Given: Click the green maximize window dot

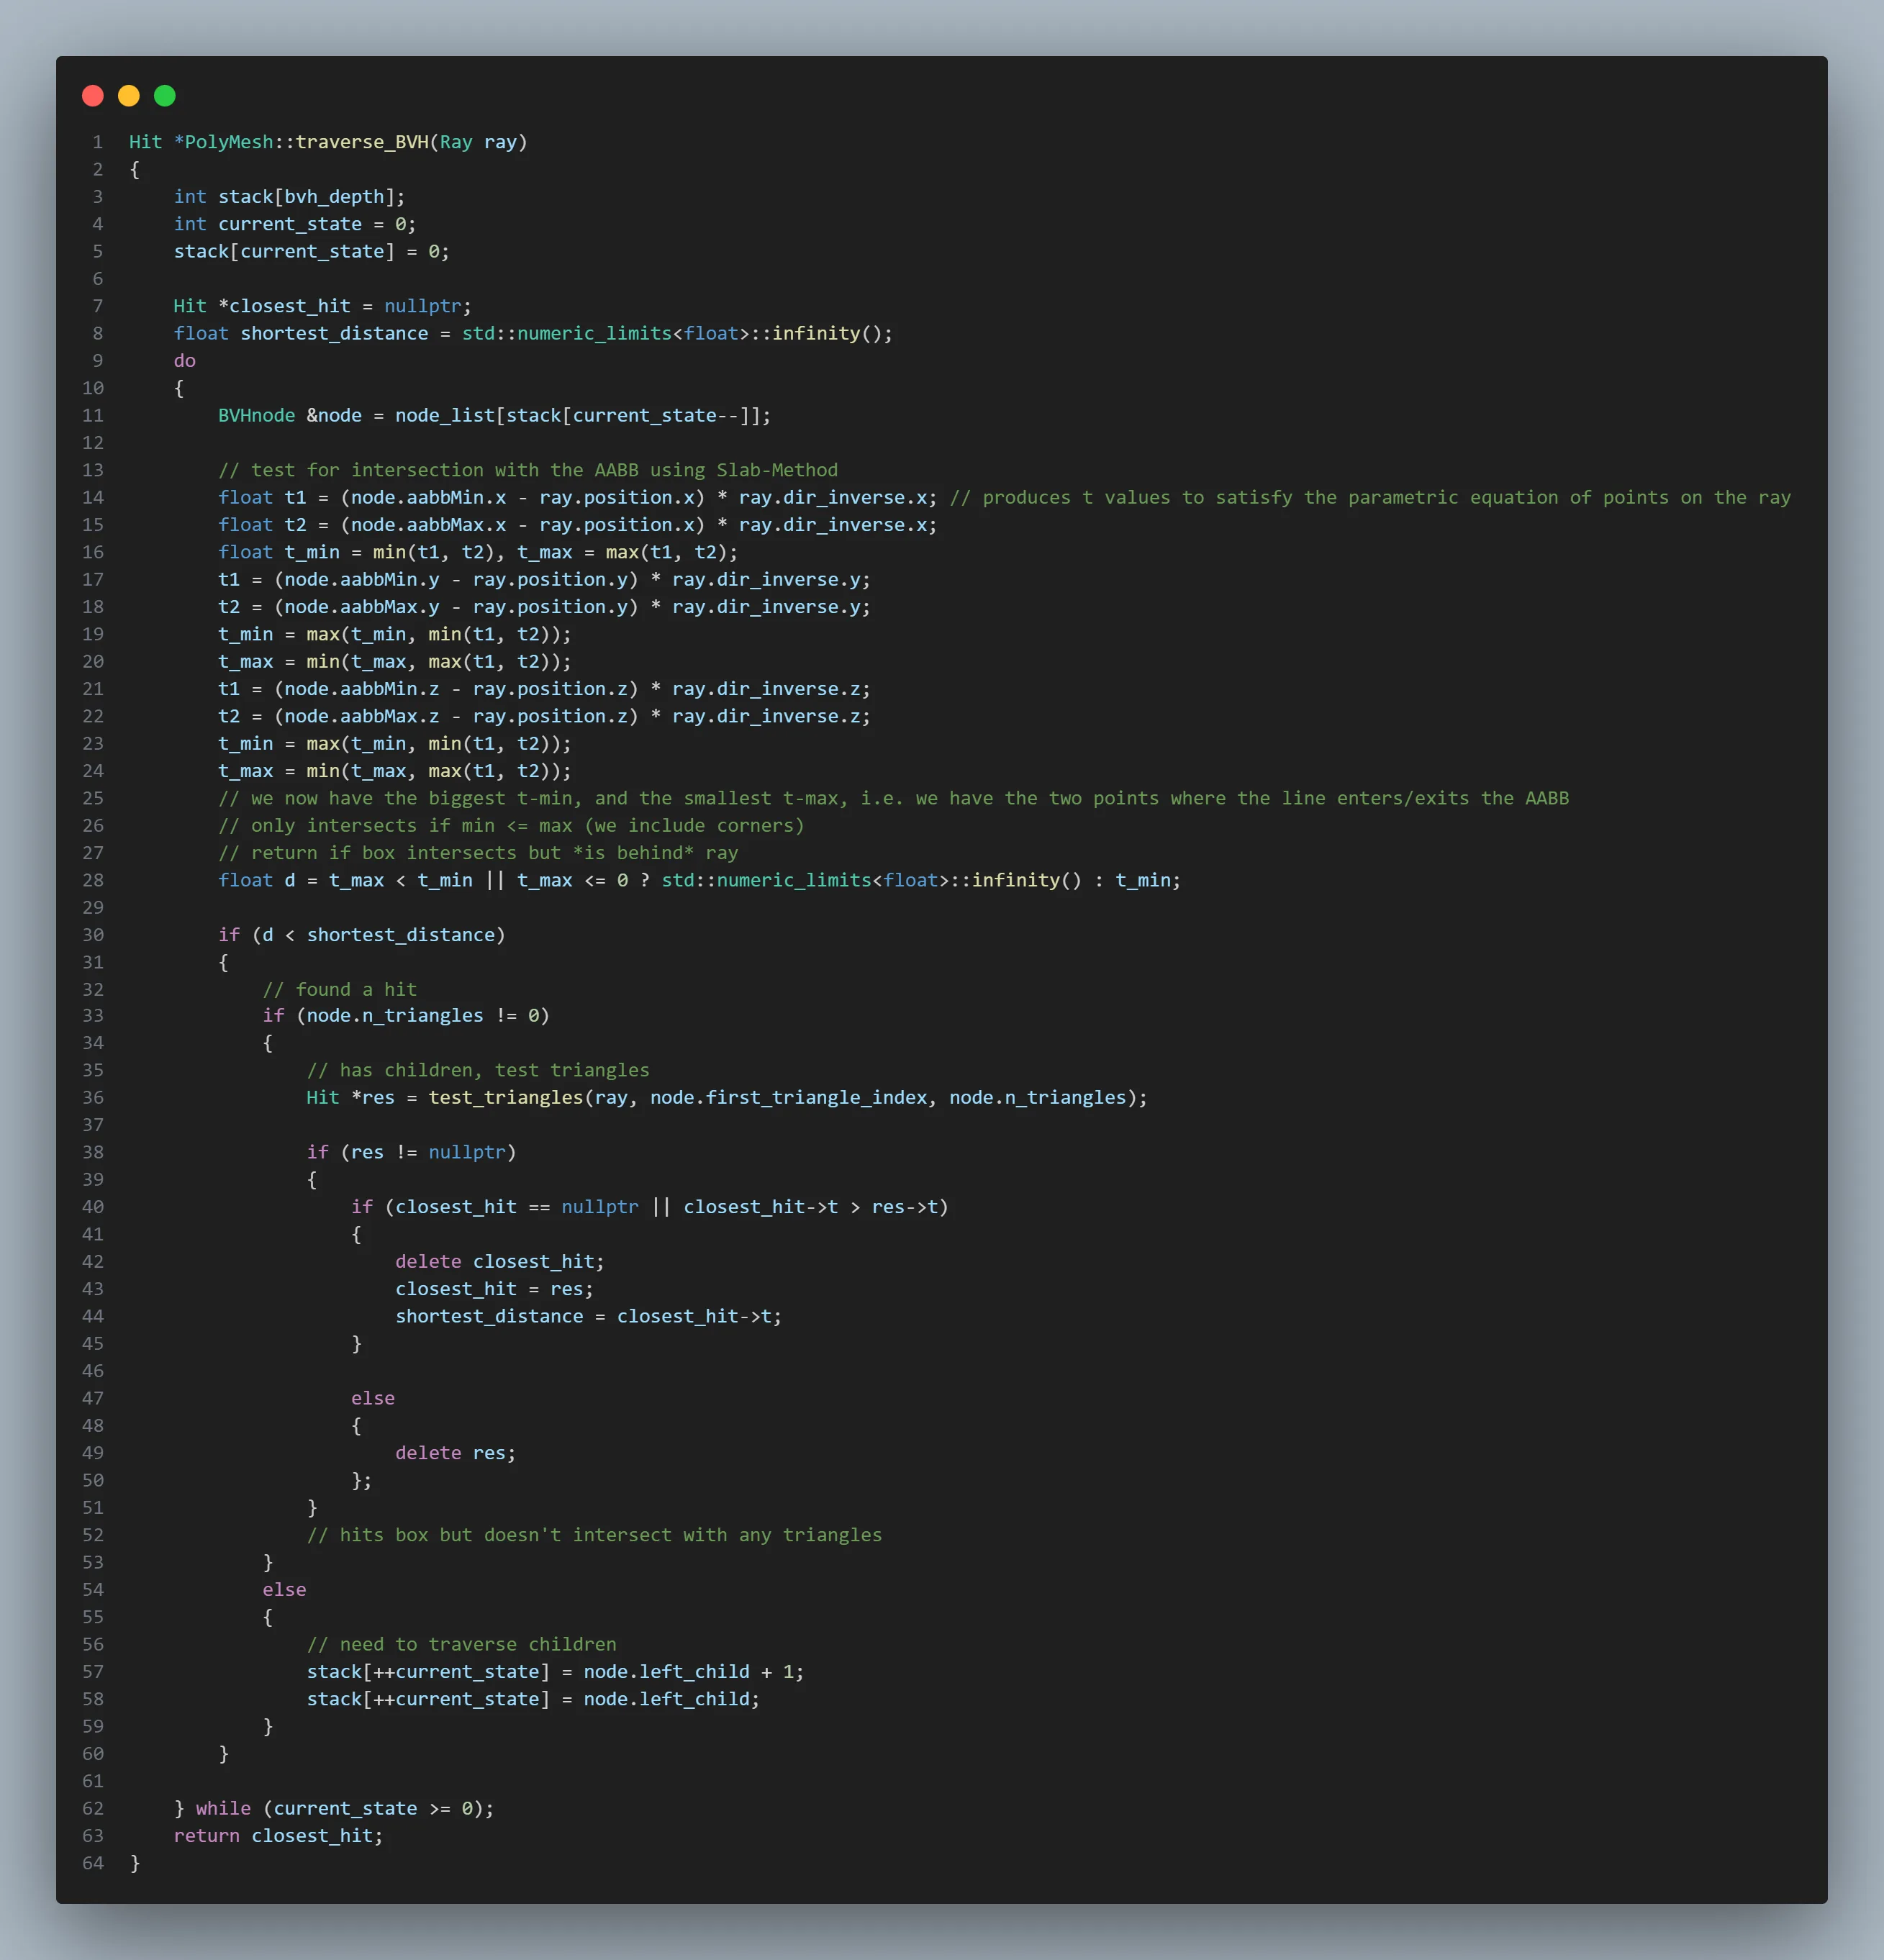Looking at the screenshot, I should pos(165,96).
